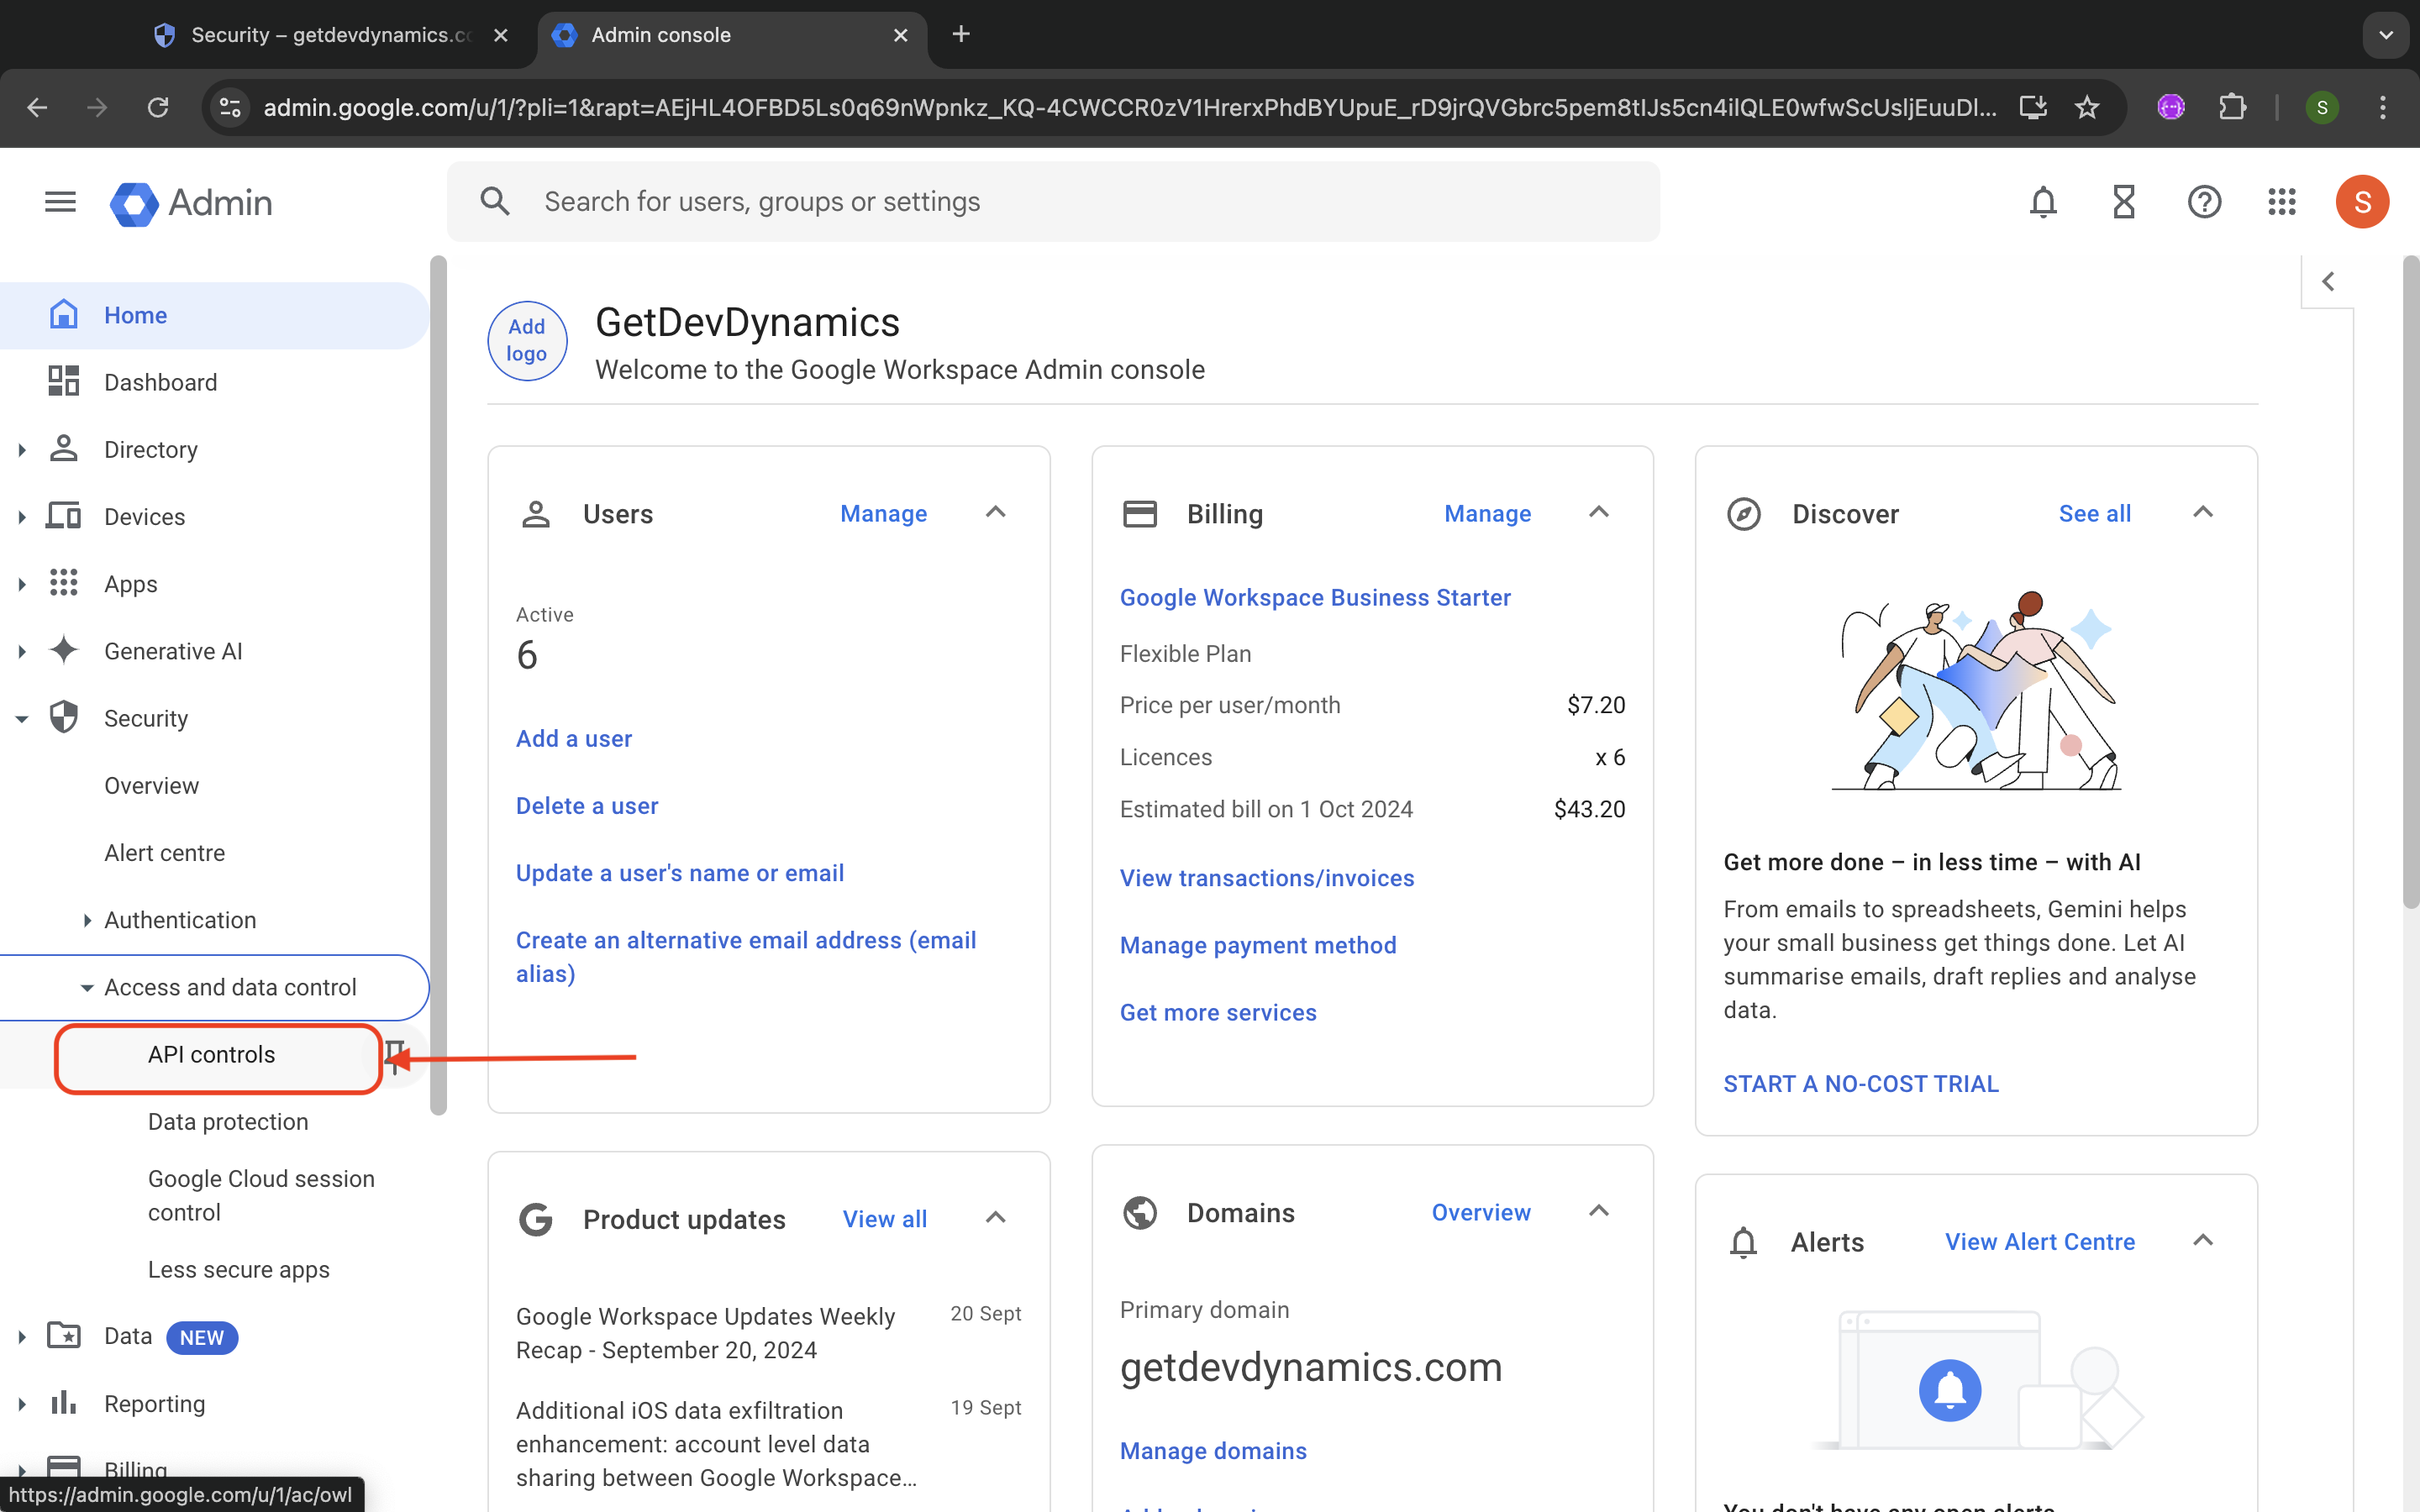Expand the Directory section in sidebar
Image resolution: width=2420 pixels, height=1512 pixels.
coord(22,450)
